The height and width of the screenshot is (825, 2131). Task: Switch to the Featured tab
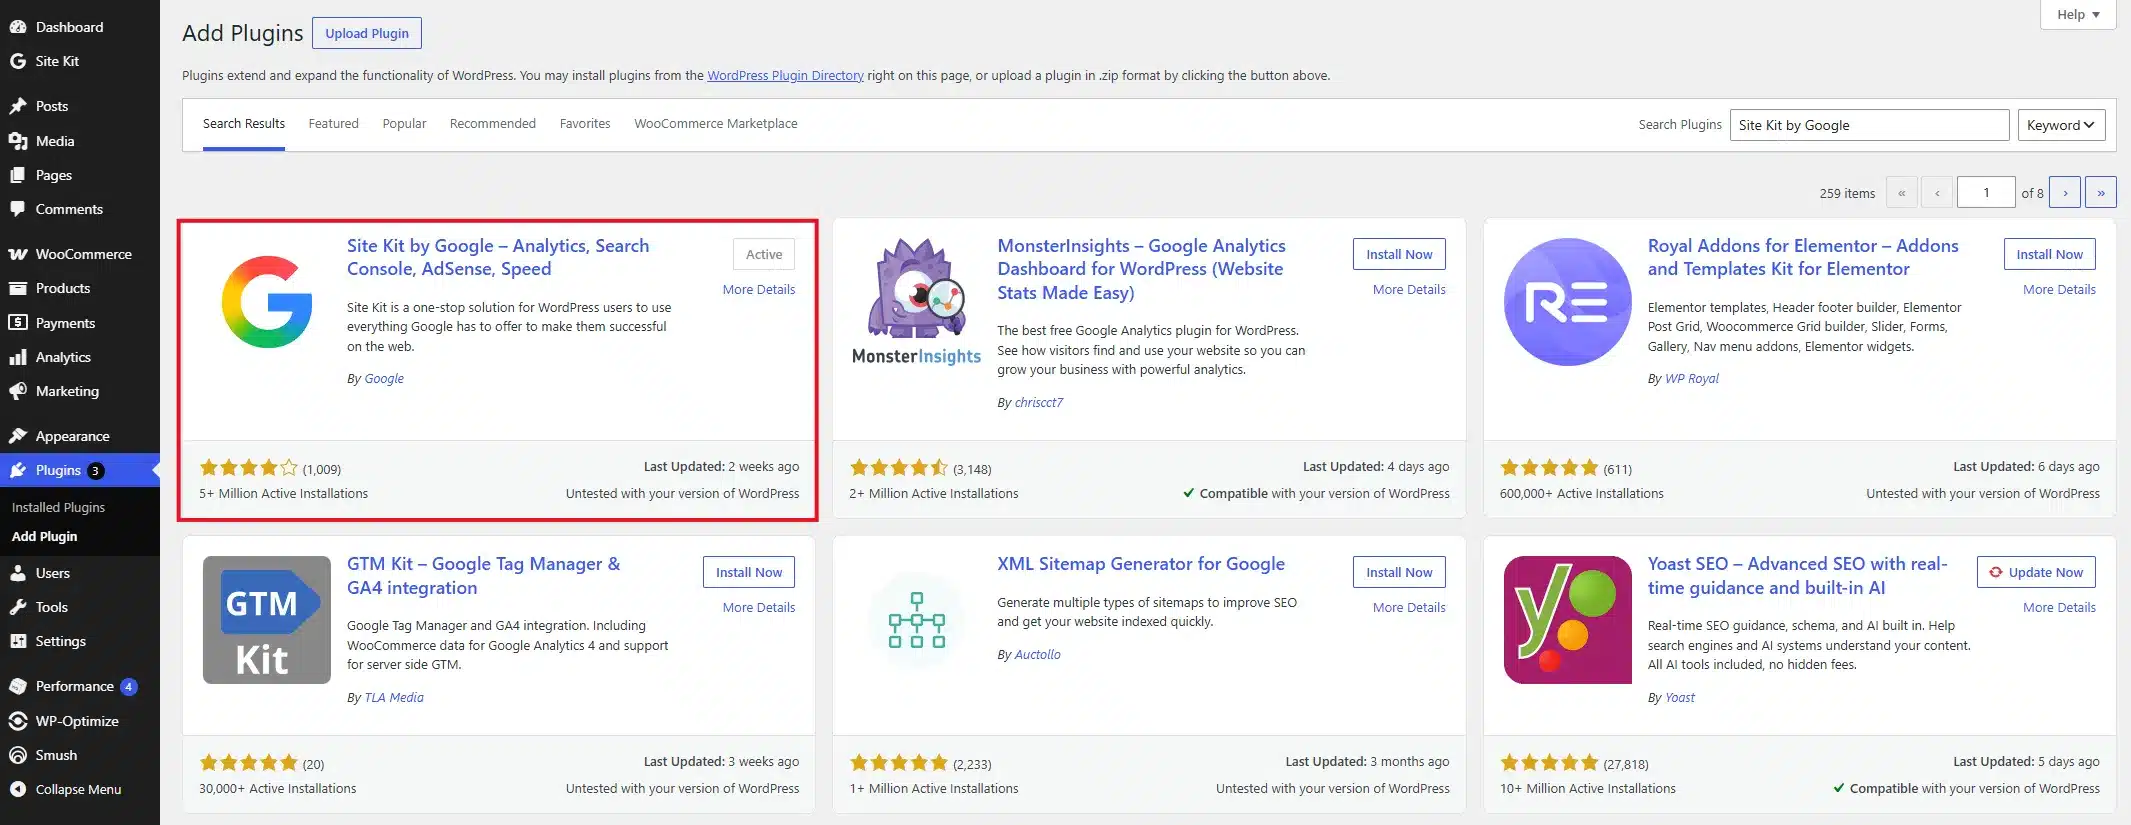(x=333, y=124)
